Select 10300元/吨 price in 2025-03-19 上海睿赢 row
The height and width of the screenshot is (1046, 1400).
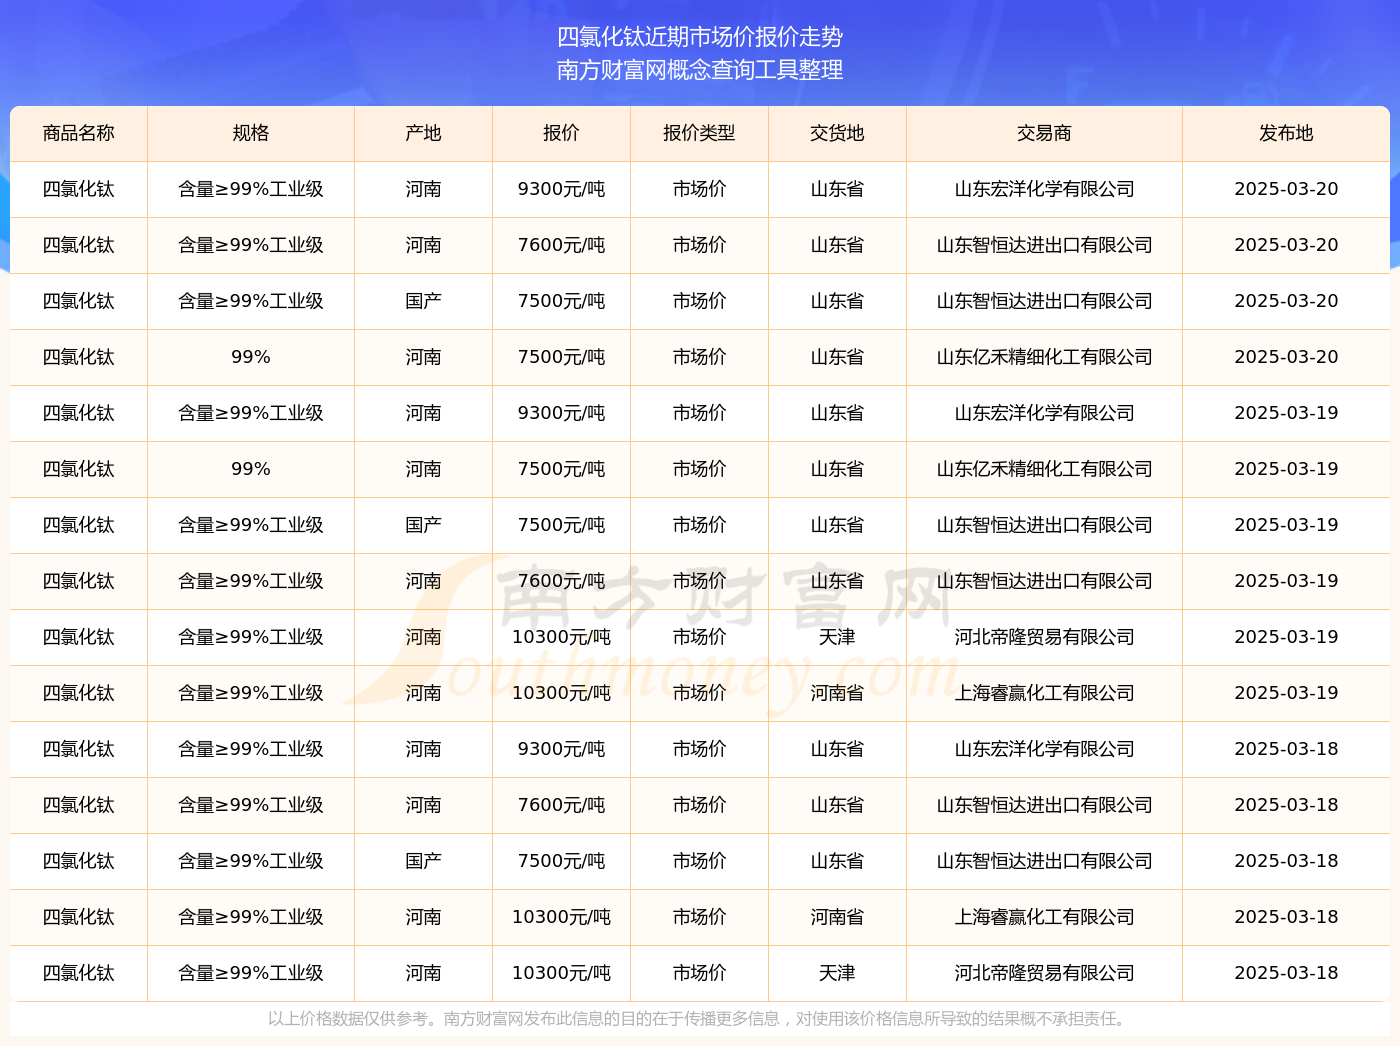[x=561, y=693]
